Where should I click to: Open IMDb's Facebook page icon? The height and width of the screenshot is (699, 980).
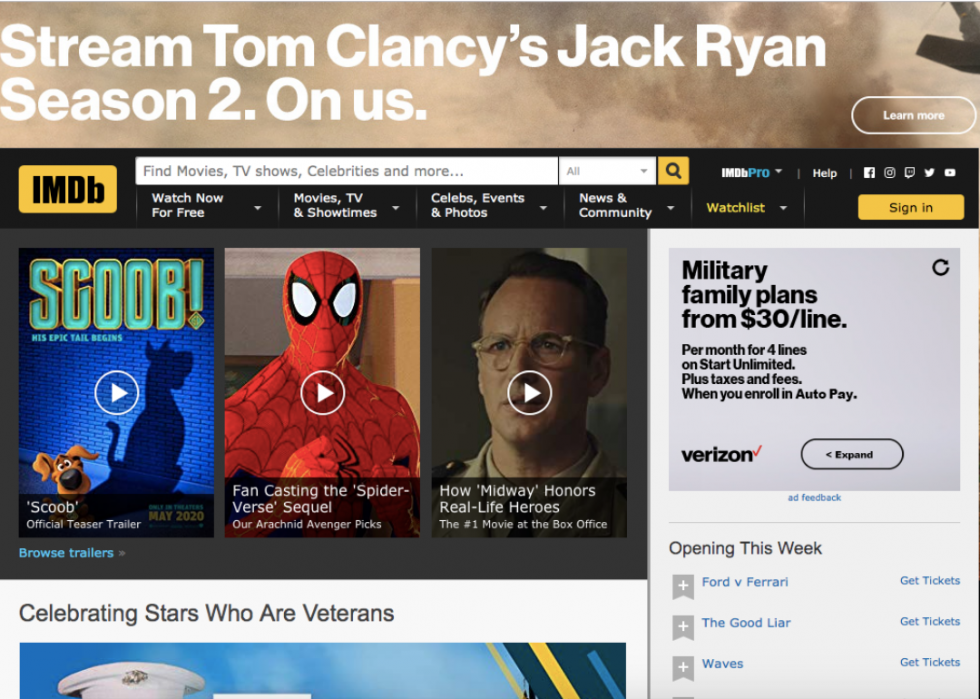click(869, 173)
